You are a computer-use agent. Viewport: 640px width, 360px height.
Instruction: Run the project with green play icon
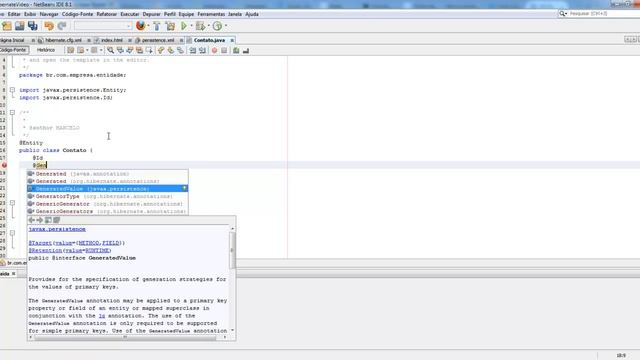tap(184, 26)
